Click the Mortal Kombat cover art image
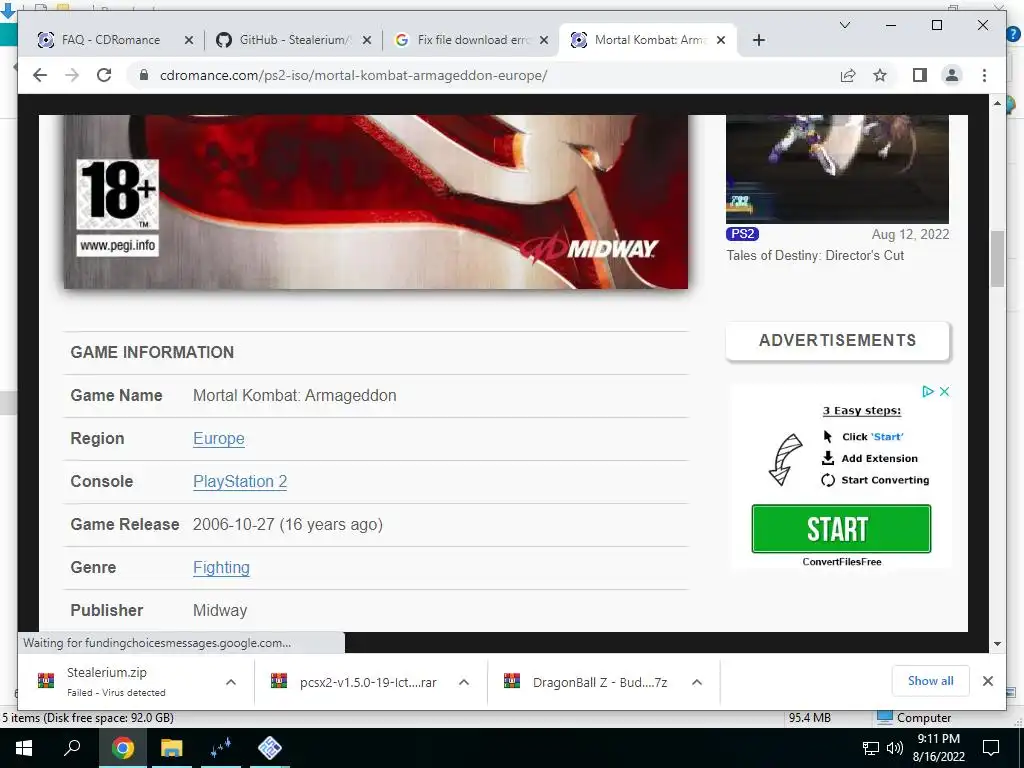This screenshot has height=768, width=1024. coord(376,202)
